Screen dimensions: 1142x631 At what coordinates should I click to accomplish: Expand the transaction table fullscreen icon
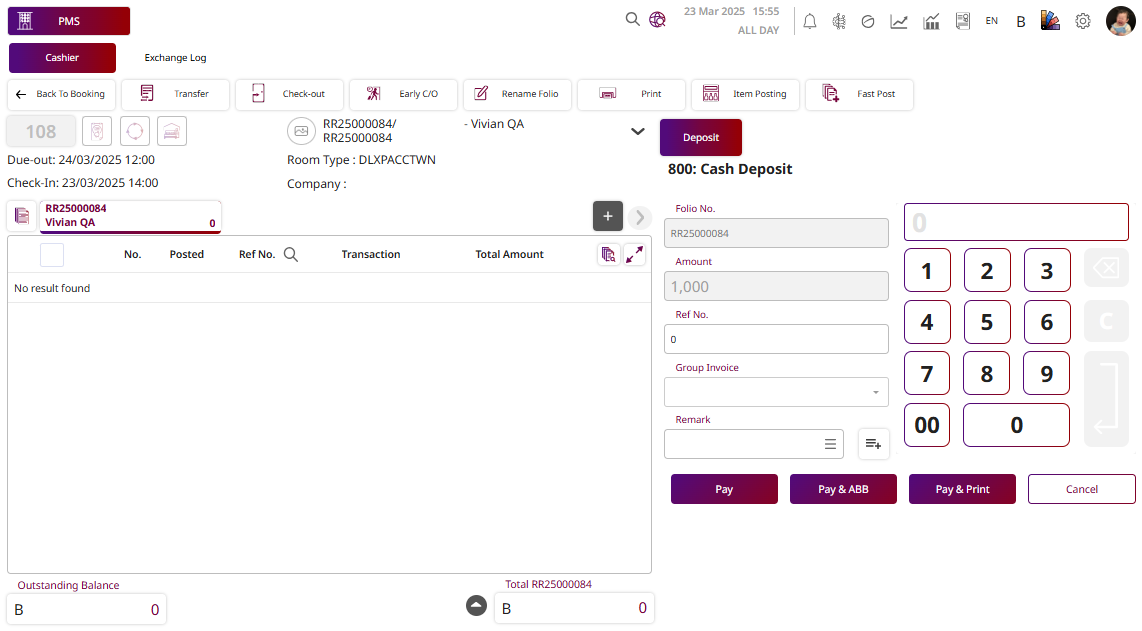pyautogui.click(x=635, y=255)
